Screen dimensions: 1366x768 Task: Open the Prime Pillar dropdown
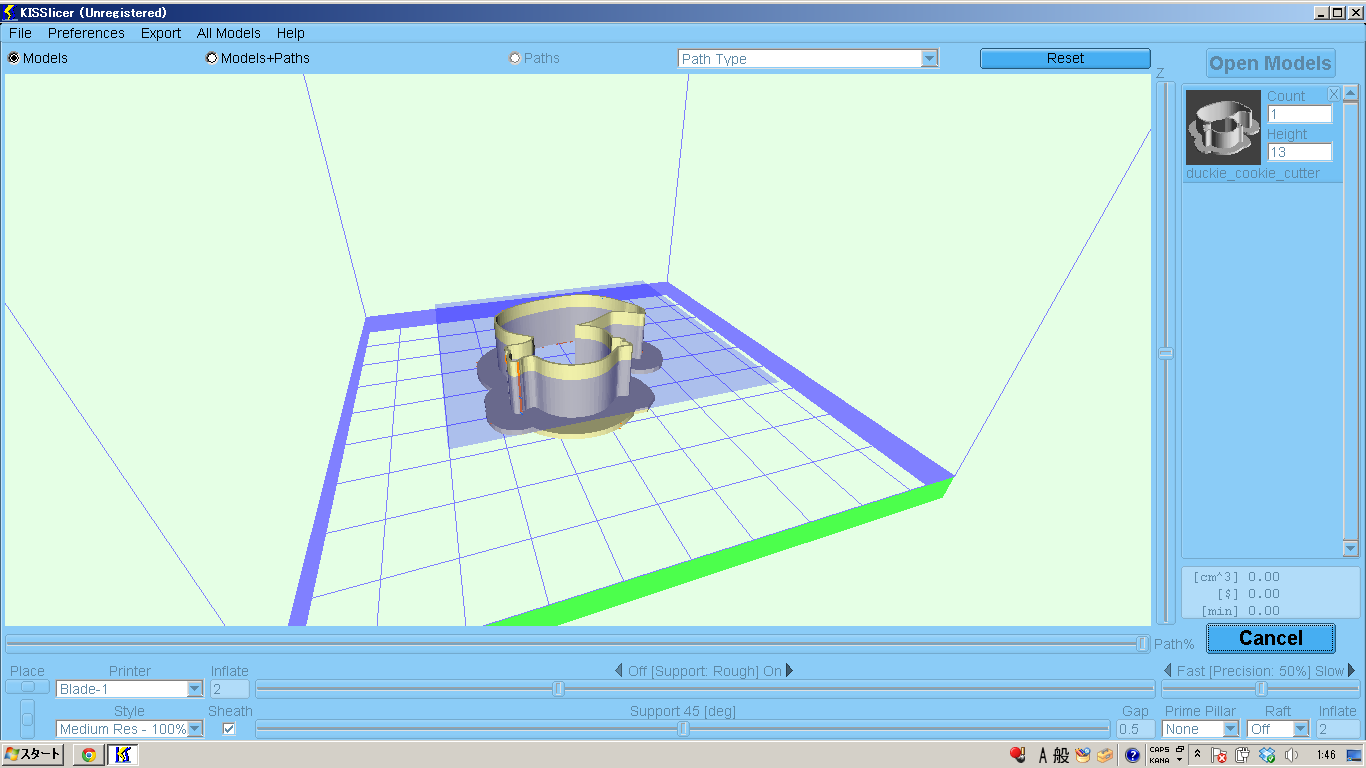pyautogui.click(x=1230, y=729)
